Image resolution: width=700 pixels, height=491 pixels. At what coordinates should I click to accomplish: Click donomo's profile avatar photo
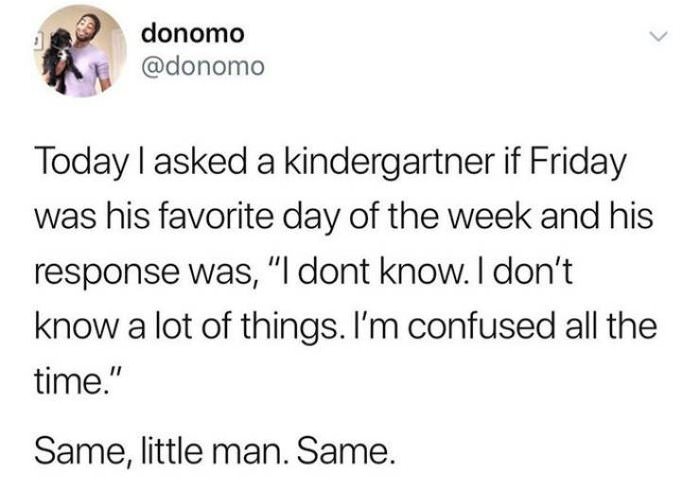[x=78, y=50]
